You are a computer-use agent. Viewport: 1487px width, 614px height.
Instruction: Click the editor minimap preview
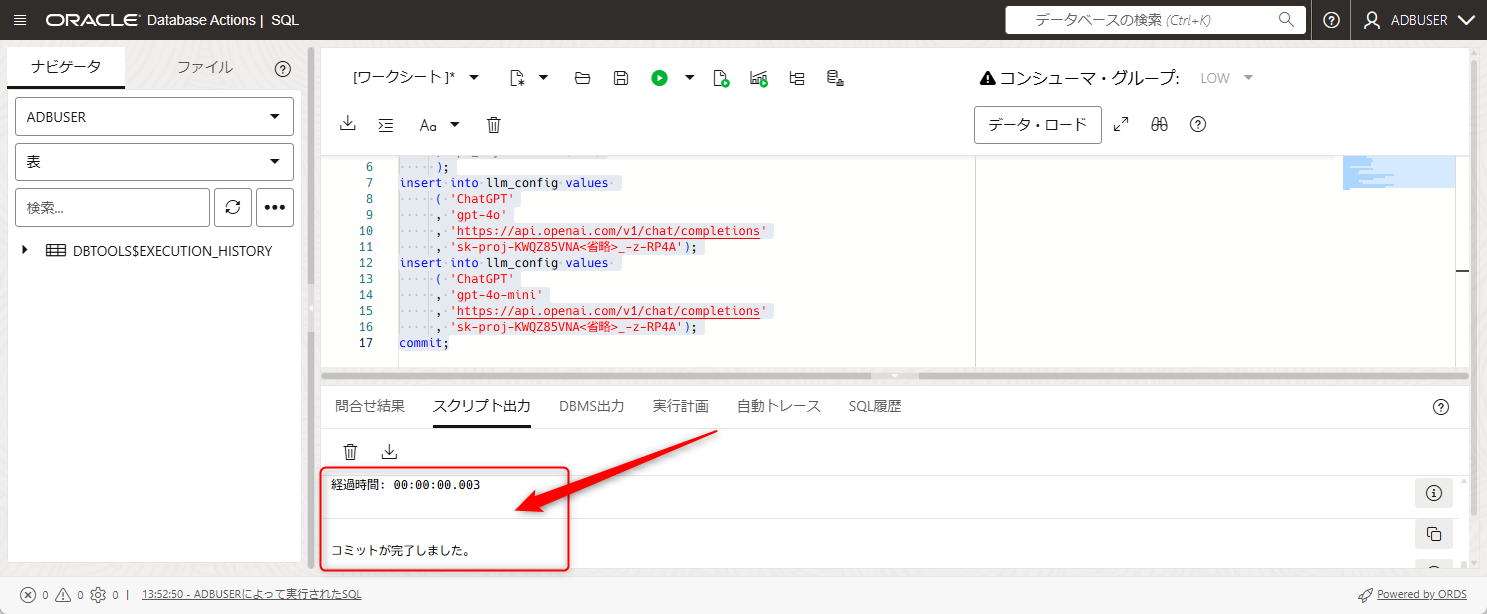point(1398,172)
